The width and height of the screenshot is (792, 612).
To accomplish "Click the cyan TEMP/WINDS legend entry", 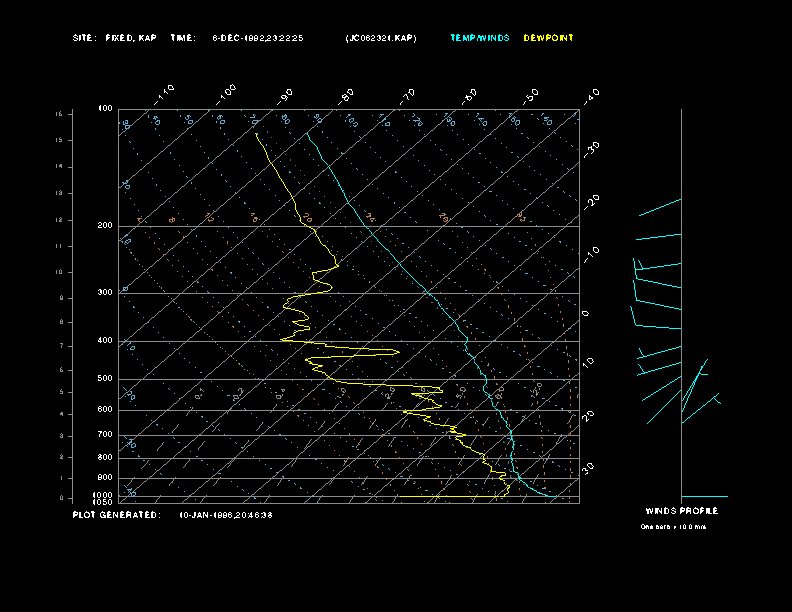I will (480, 38).
